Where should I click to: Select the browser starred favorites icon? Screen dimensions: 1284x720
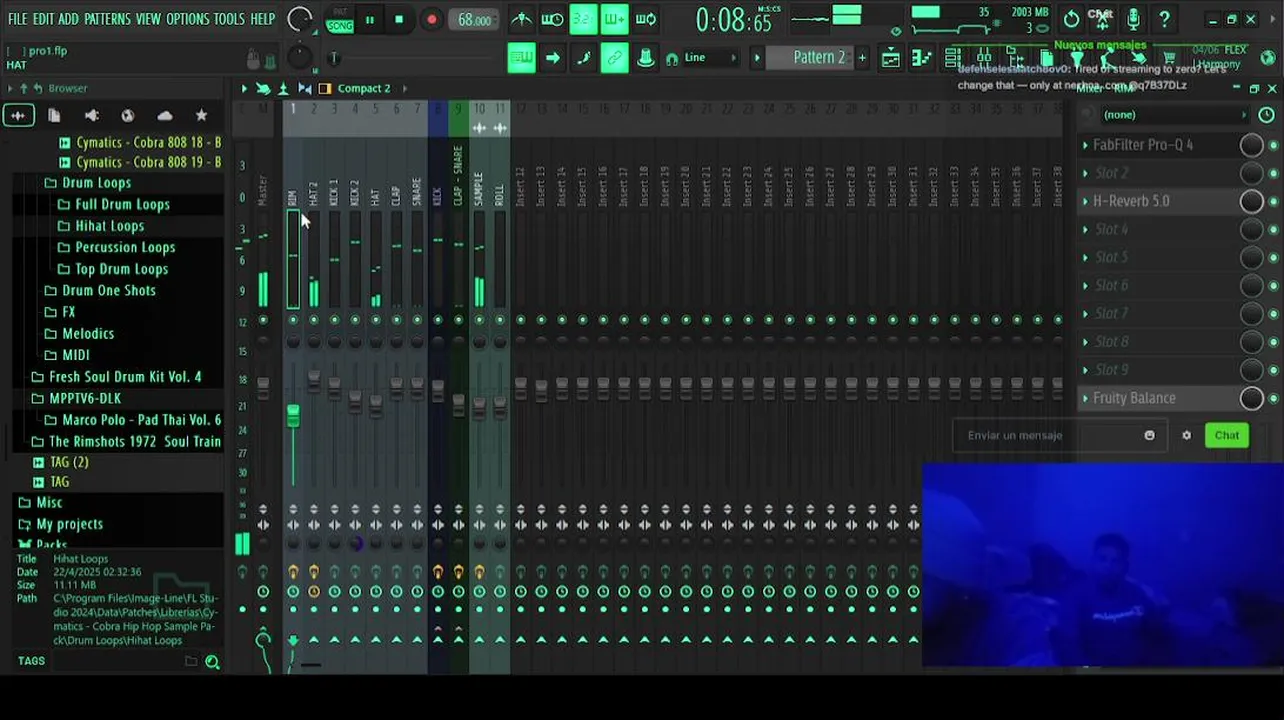click(201, 116)
